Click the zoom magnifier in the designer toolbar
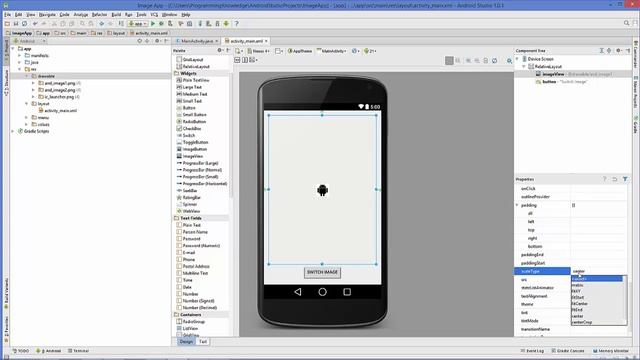 [509, 60]
